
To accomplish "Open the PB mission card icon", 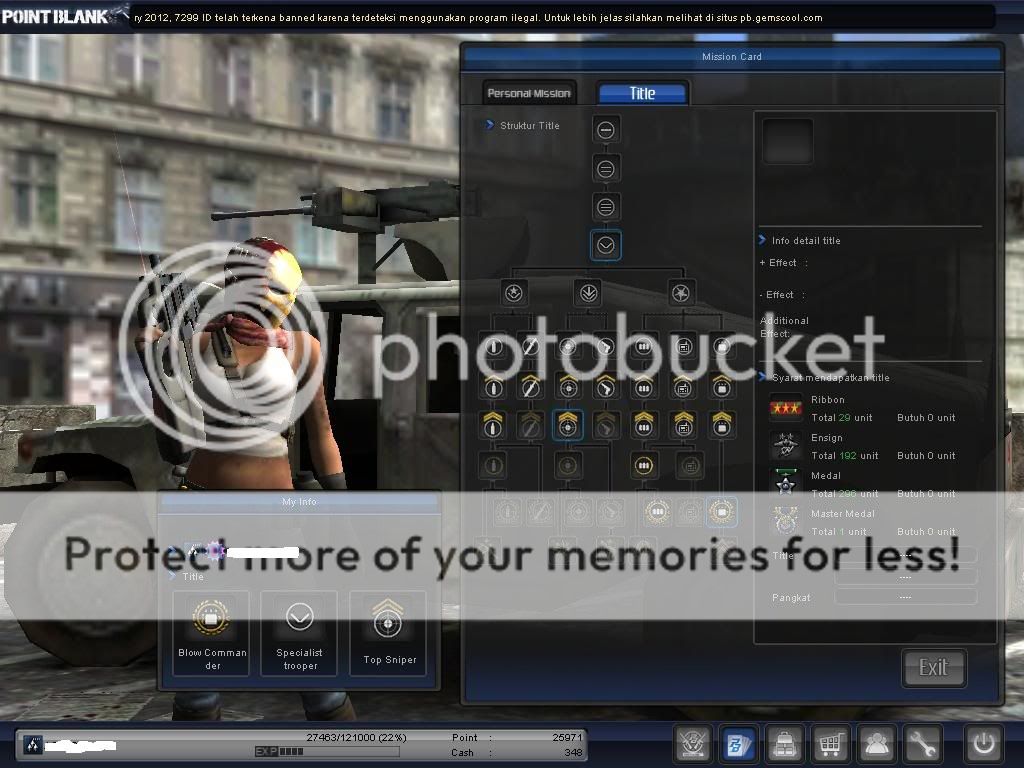I will 739,743.
